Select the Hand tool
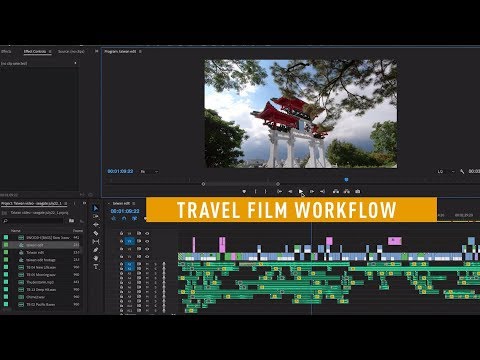480x360 pixels. pos(96,258)
